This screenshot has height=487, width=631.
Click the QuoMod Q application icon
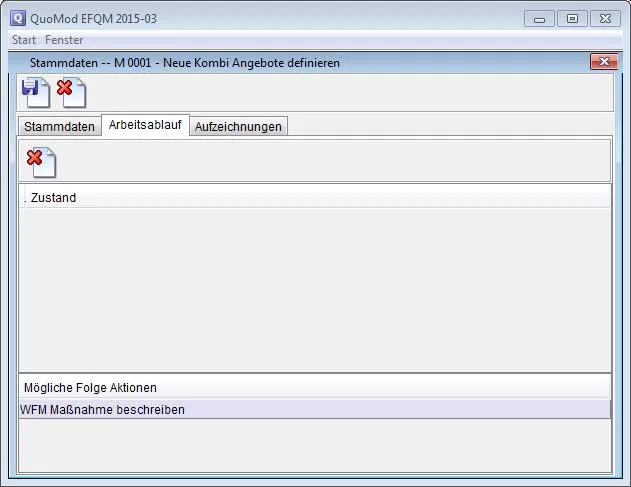pyautogui.click(x=17, y=18)
